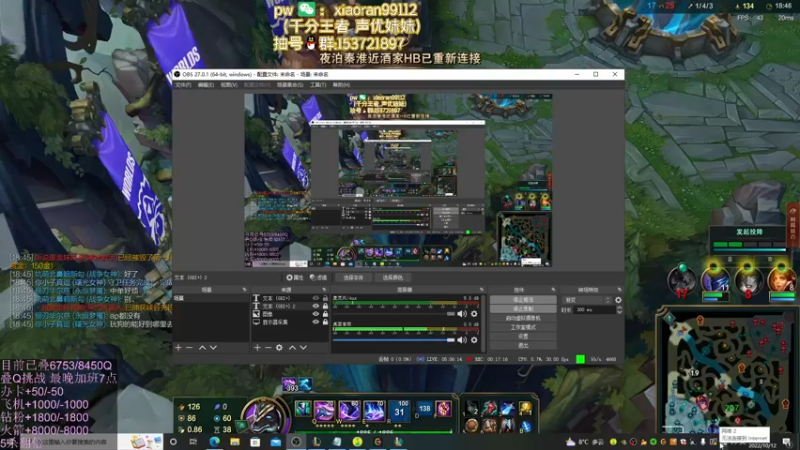800x450 pixels.
Task: Use the red item in inventory slot 2
Action: coord(489,408)
